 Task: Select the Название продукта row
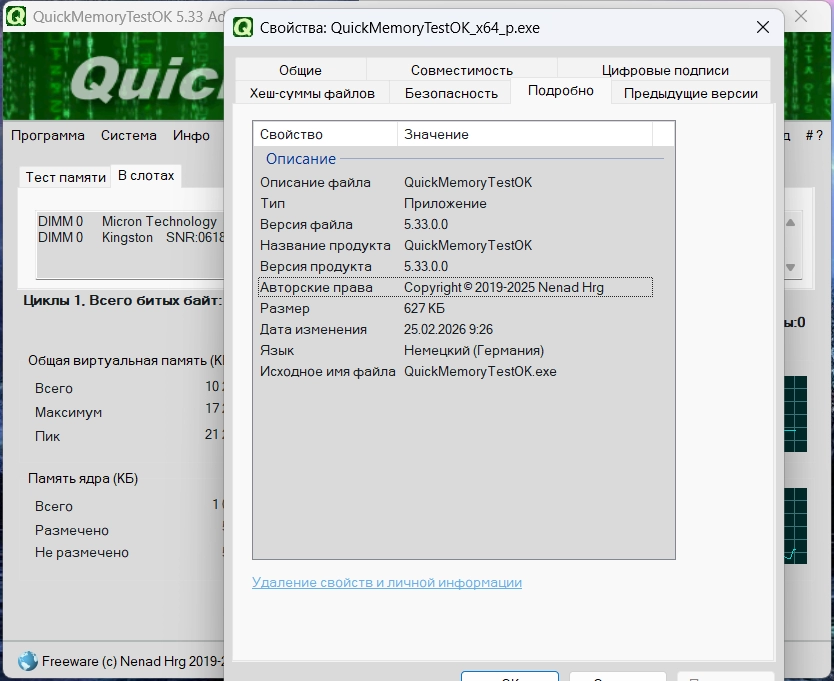tap(455, 245)
